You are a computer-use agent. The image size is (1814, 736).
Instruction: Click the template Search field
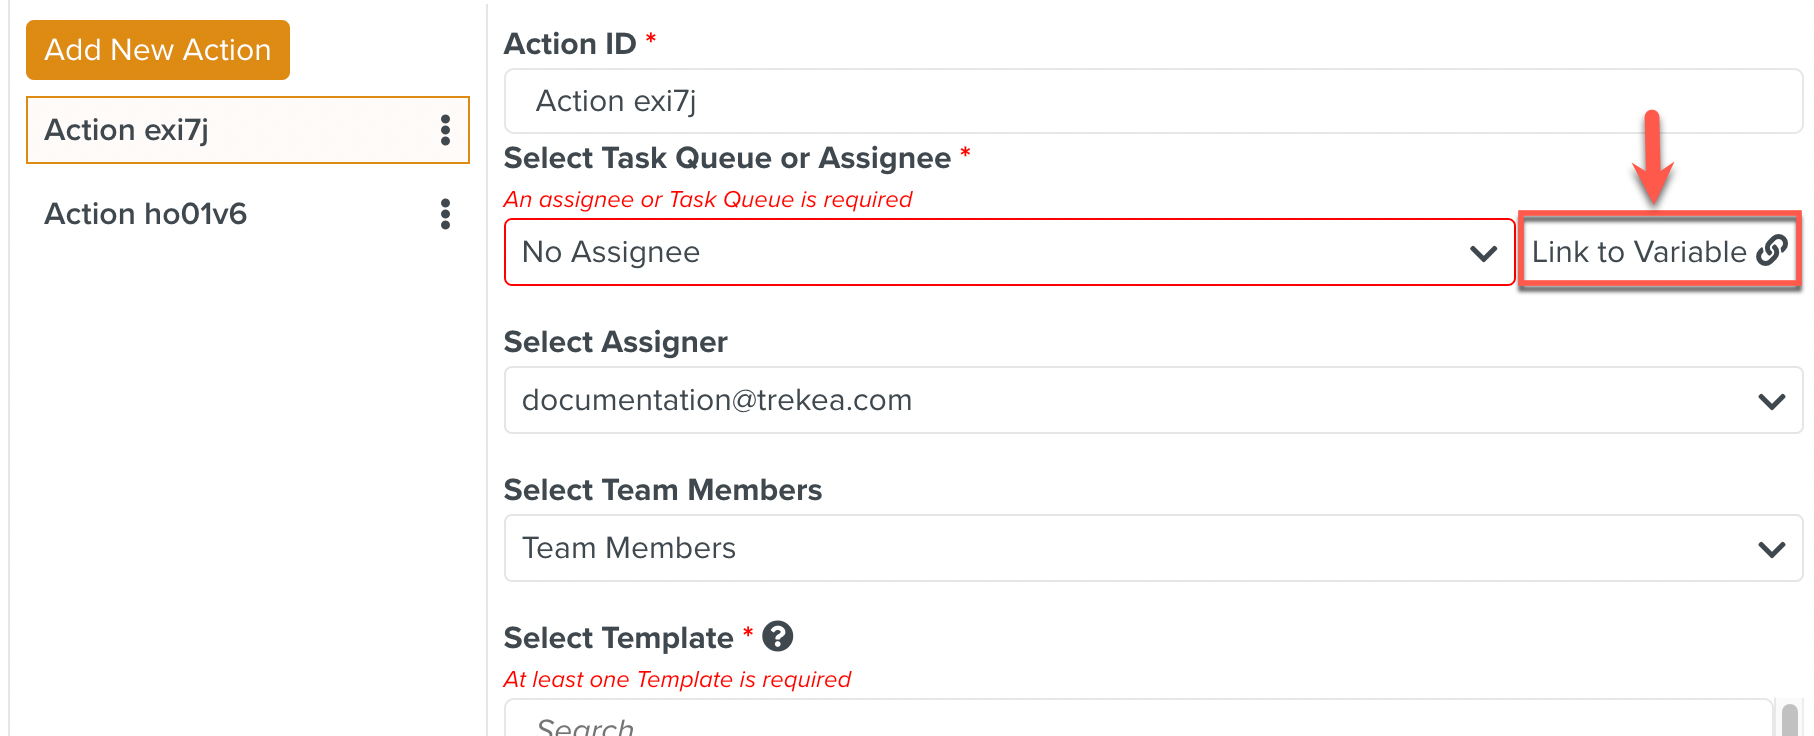[1139, 718]
